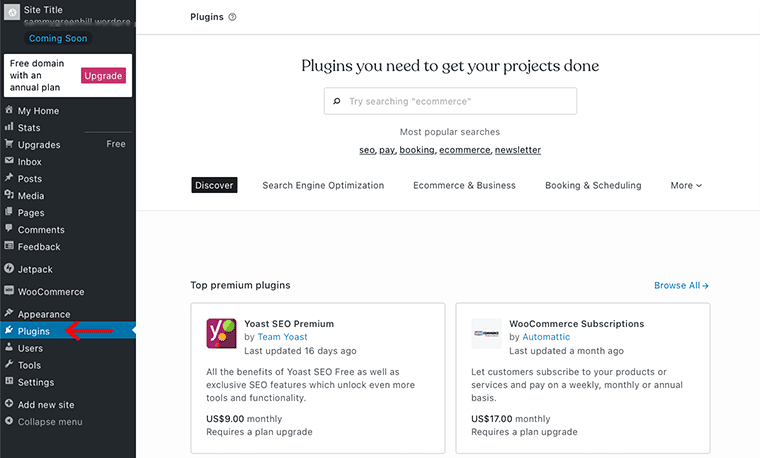This screenshot has height=458, width=760.
Task: Expand the More categories dropdown
Action: [x=686, y=186]
